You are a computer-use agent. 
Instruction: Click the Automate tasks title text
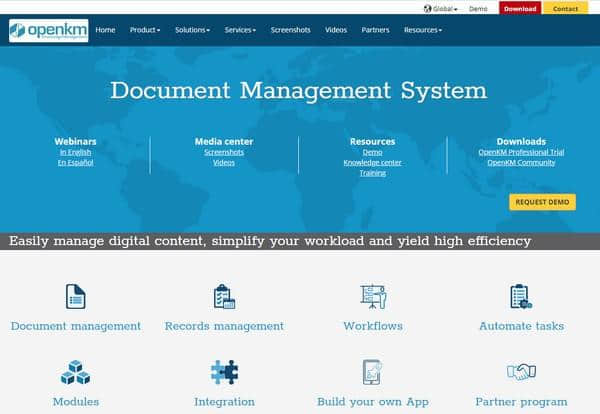[x=522, y=326]
